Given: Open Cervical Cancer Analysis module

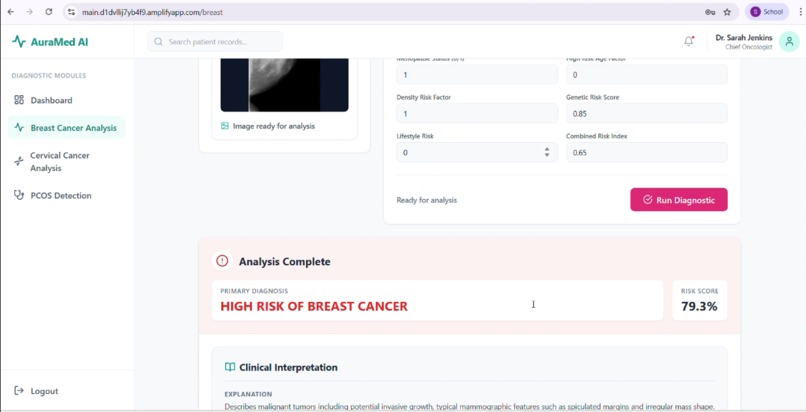Looking at the screenshot, I should [67, 161].
